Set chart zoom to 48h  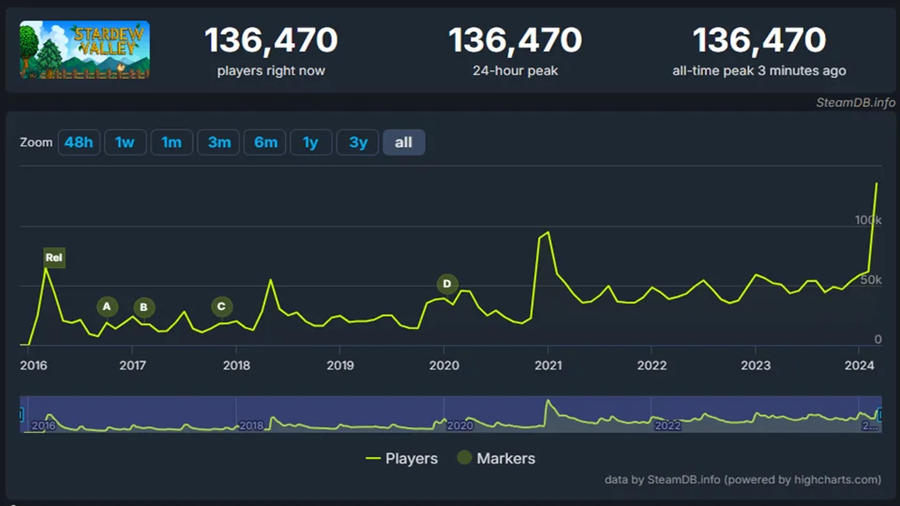[79, 142]
